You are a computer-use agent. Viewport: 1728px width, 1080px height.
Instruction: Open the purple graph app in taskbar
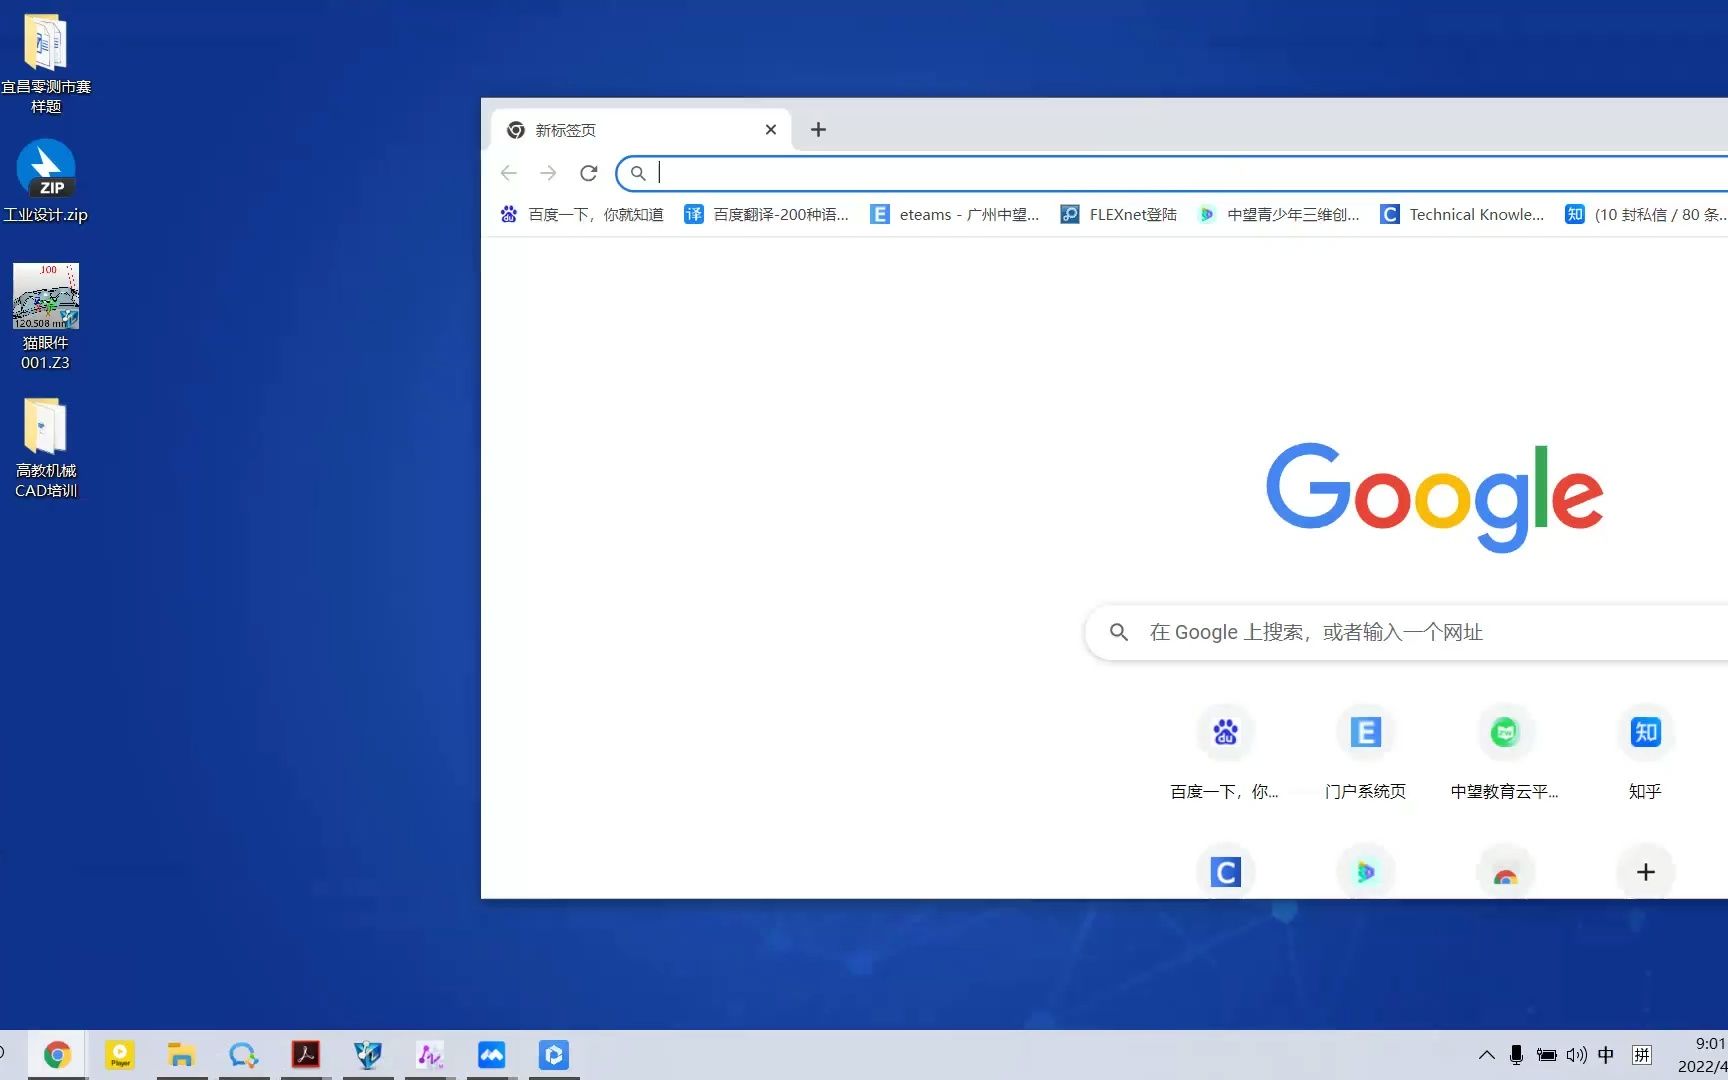pyautogui.click(x=430, y=1055)
